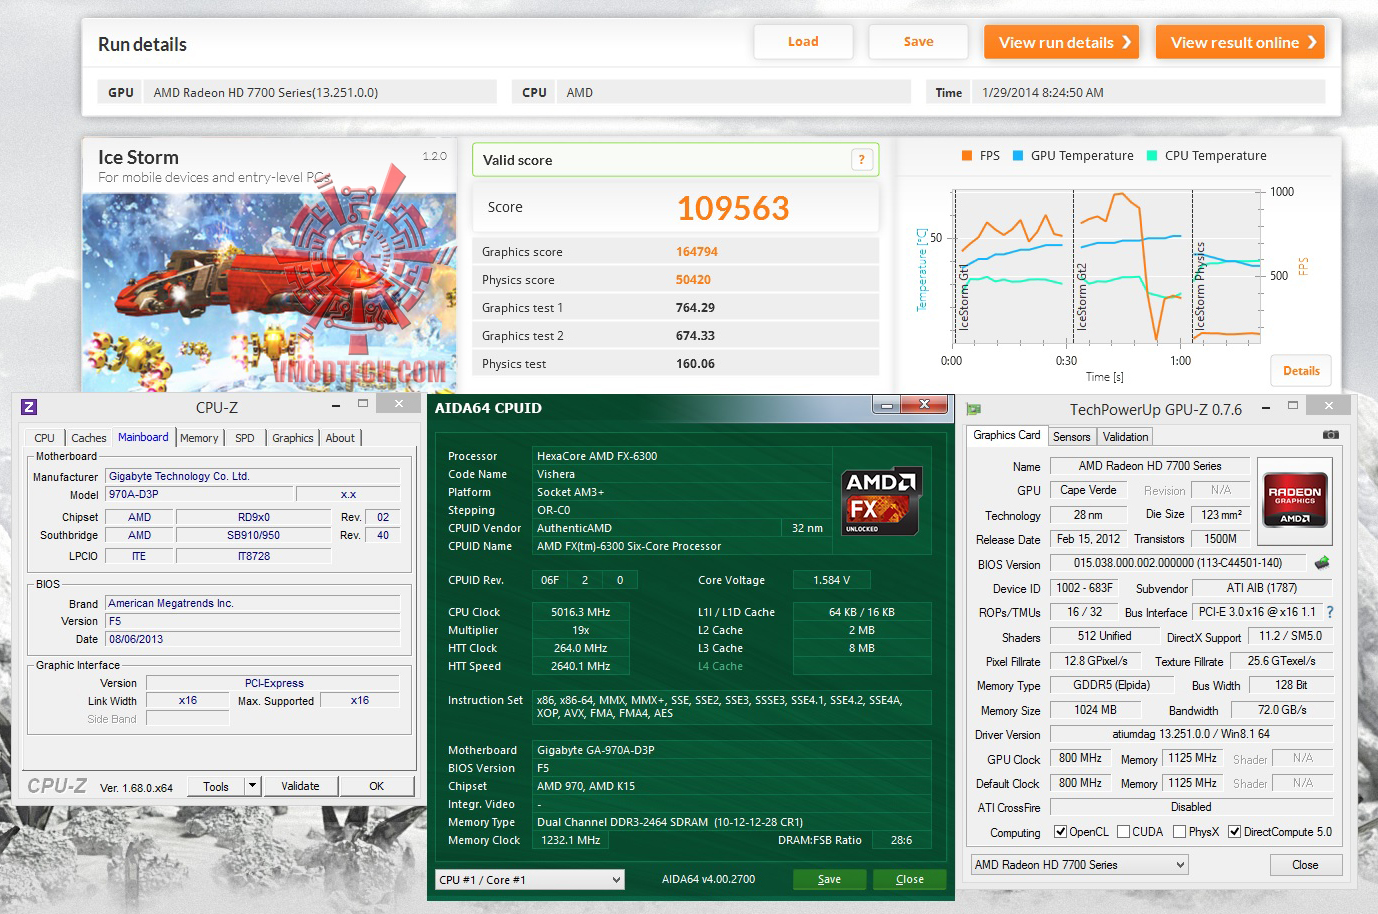Screen dimensions: 1378x914
Task: Toggle the PhysX checkbox in GPU-Z
Action: point(1180,832)
